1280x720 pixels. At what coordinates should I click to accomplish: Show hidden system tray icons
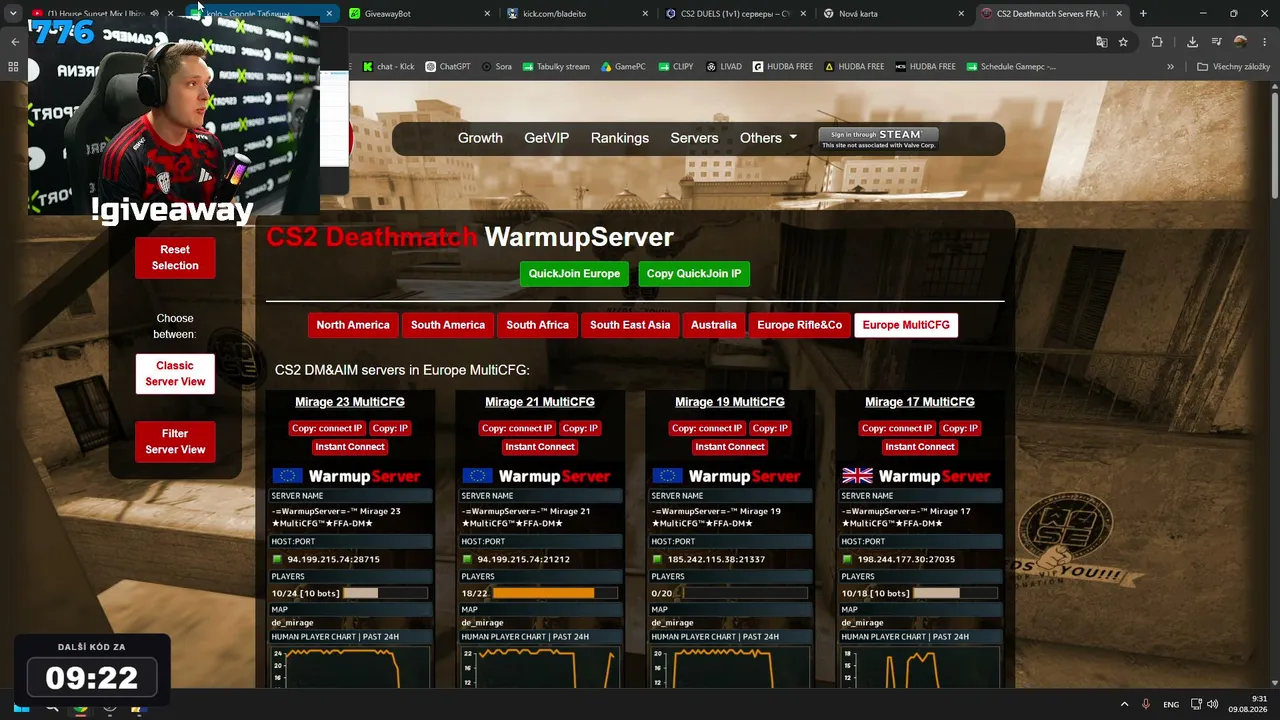[x=1124, y=704]
